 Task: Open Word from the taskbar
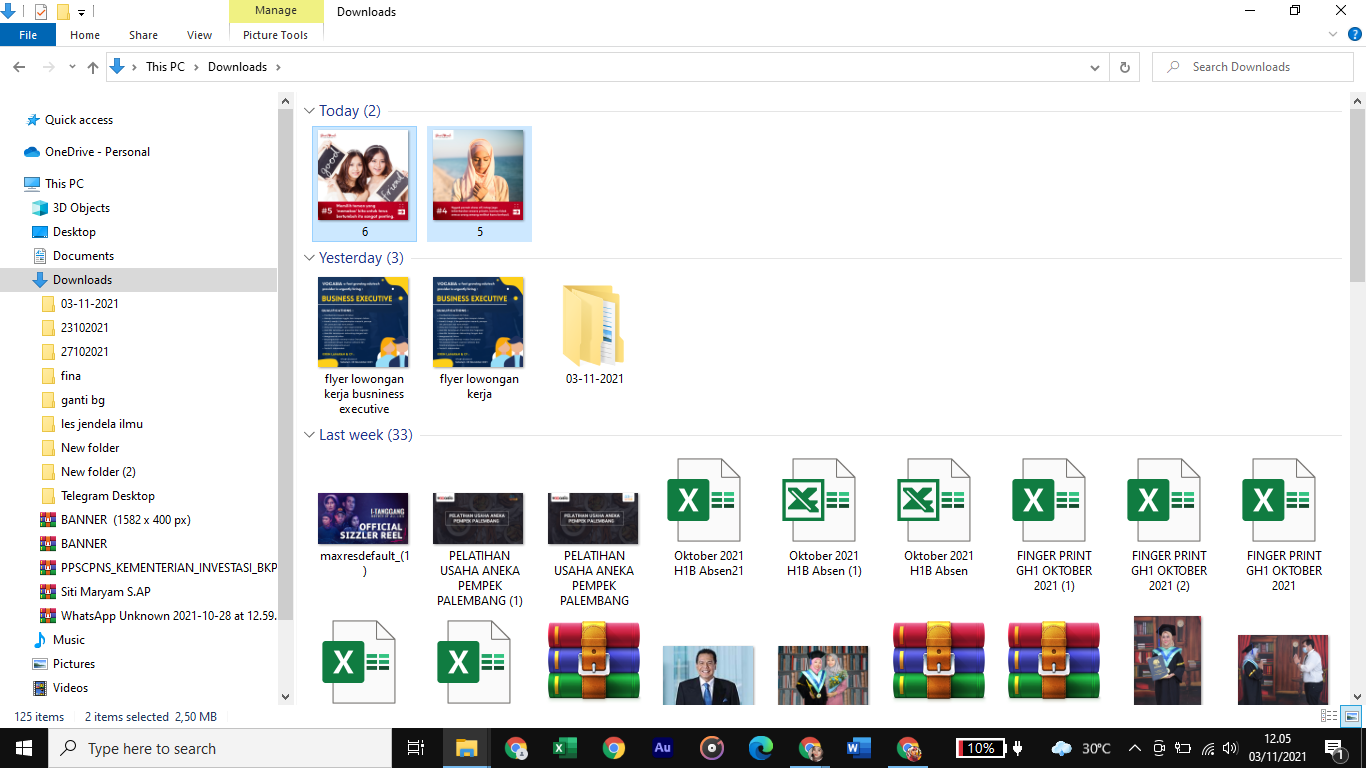[858, 748]
